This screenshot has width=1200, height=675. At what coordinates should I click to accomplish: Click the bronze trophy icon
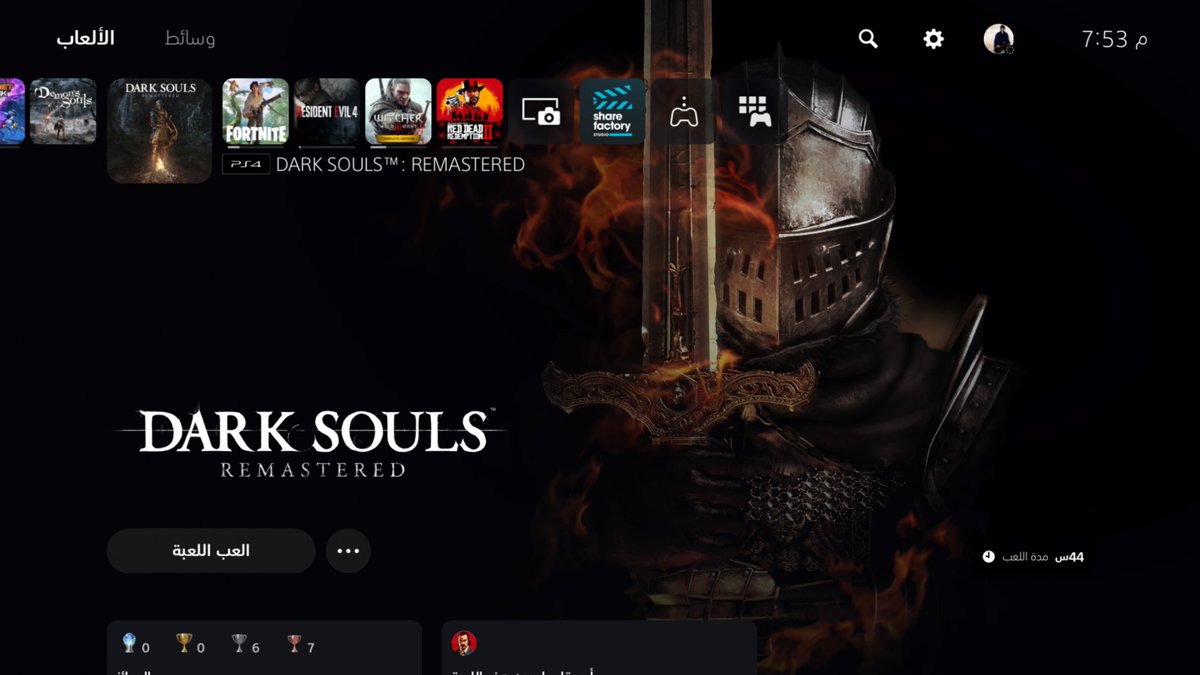click(293, 644)
